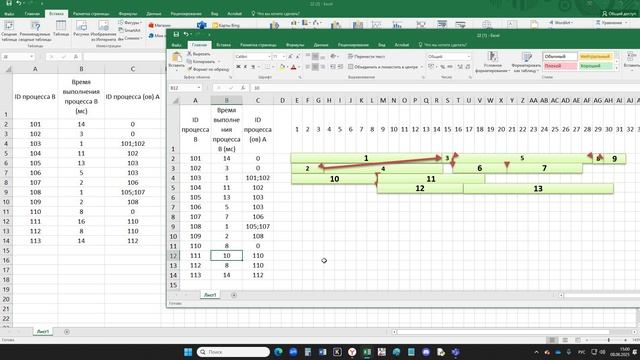Open the File (Файл) tab in front window
This screenshot has height=360, width=640.
[176, 45]
